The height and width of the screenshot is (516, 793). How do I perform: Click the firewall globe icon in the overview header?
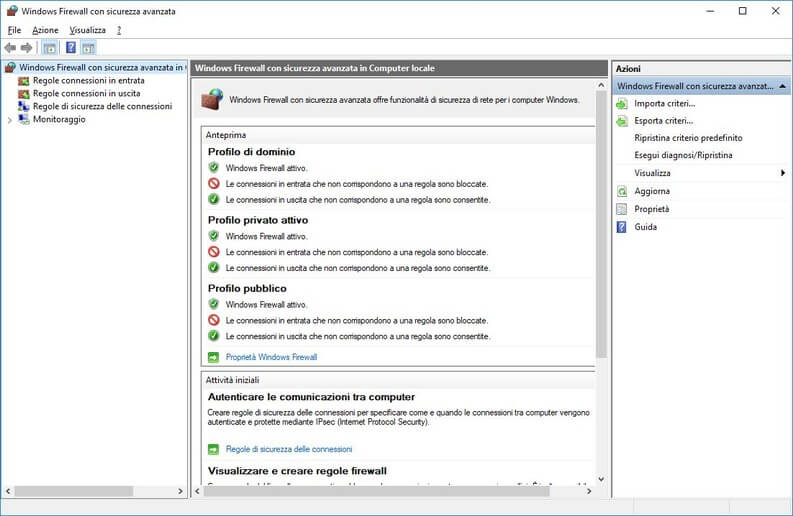(x=212, y=99)
